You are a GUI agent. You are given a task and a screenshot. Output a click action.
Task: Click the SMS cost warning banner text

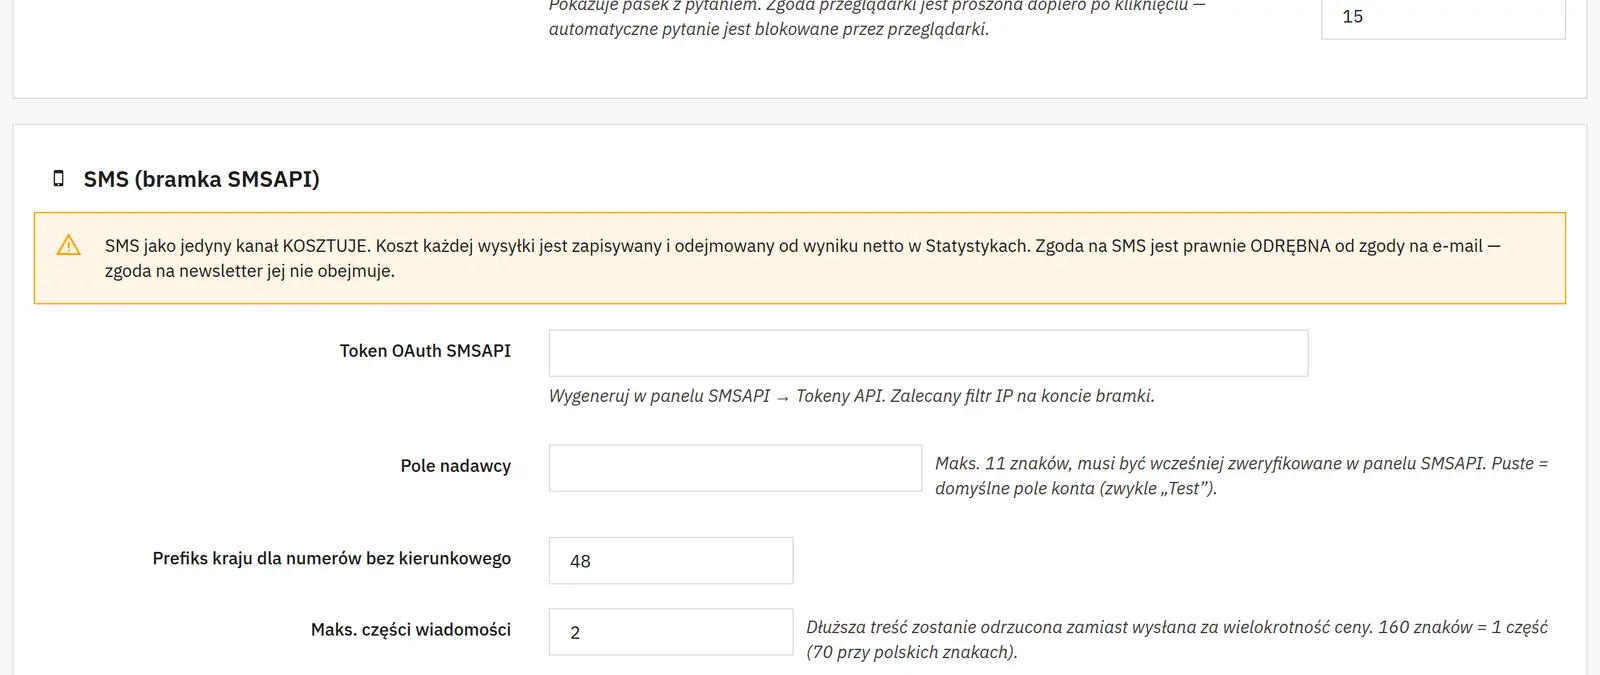point(802,258)
